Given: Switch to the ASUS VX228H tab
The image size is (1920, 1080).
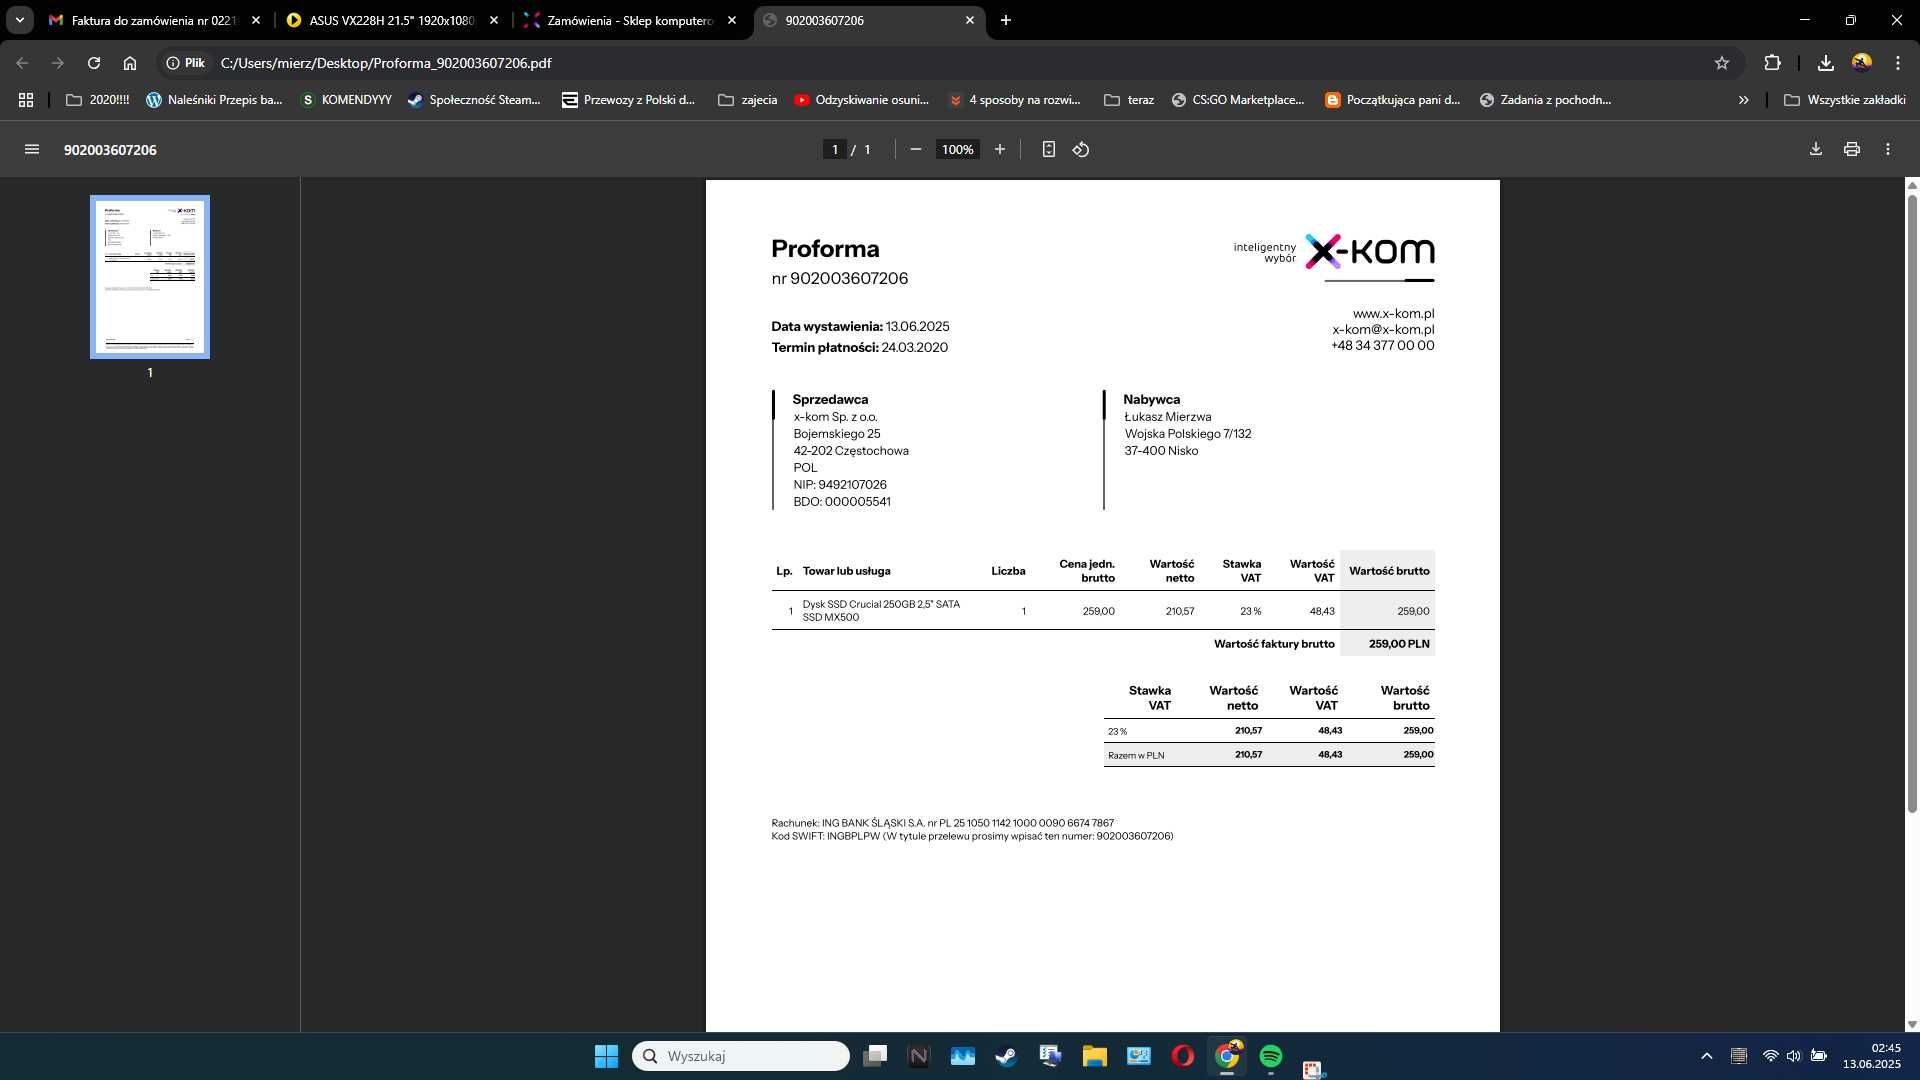Looking at the screenshot, I should coord(391,20).
